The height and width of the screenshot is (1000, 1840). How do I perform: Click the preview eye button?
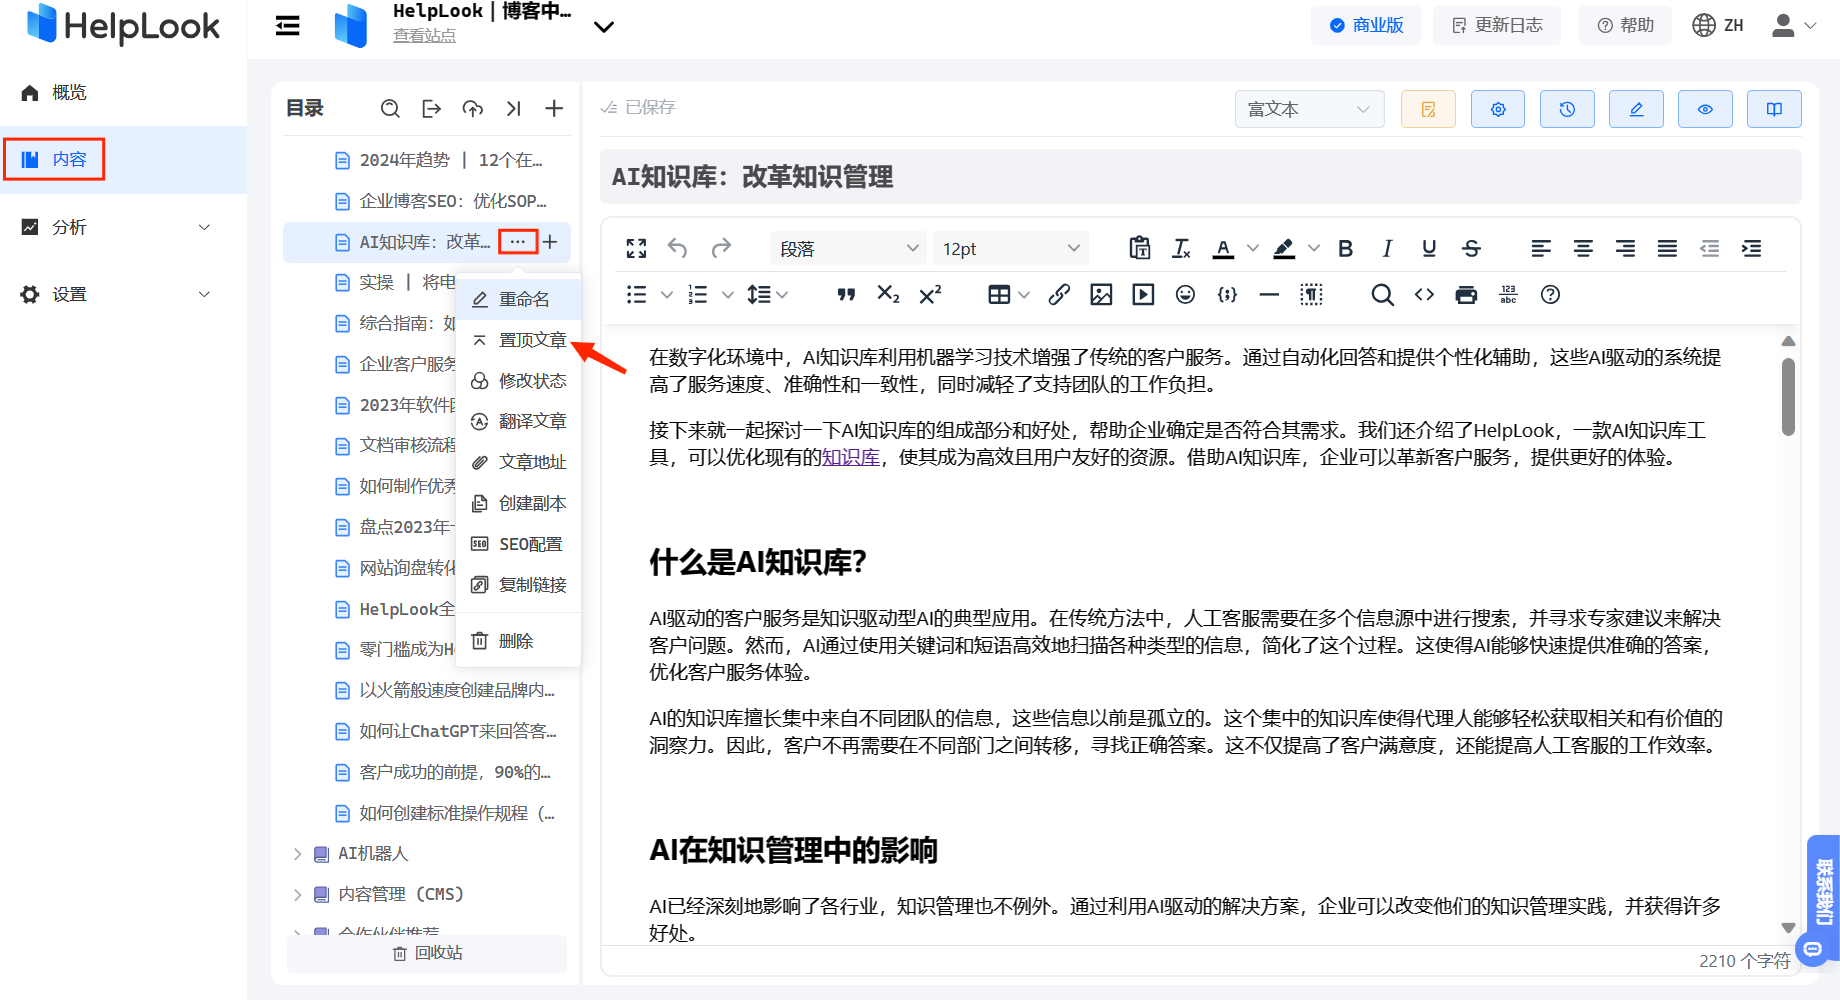(x=1705, y=109)
